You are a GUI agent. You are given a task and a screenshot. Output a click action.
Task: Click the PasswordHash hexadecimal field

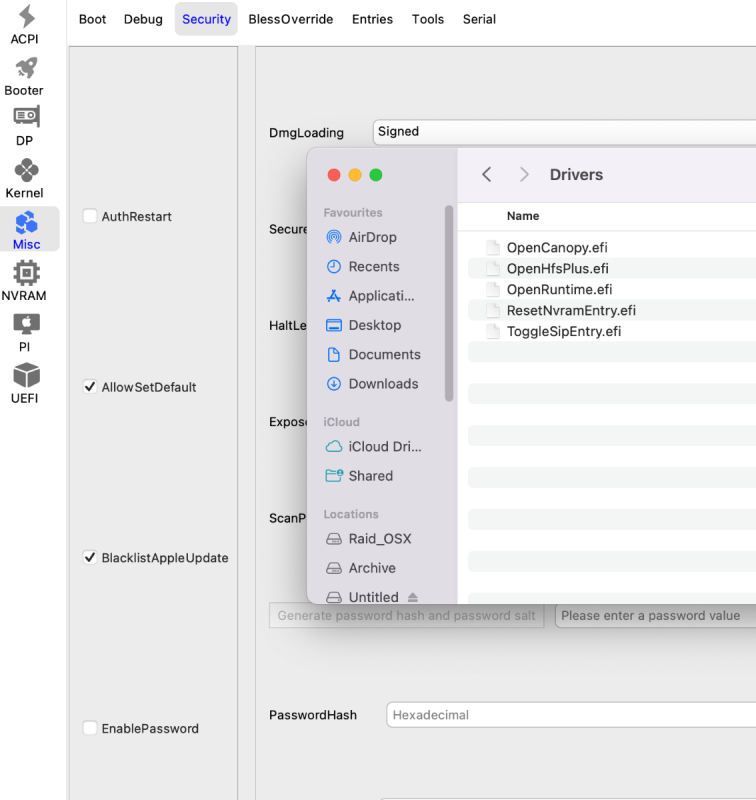coord(571,715)
